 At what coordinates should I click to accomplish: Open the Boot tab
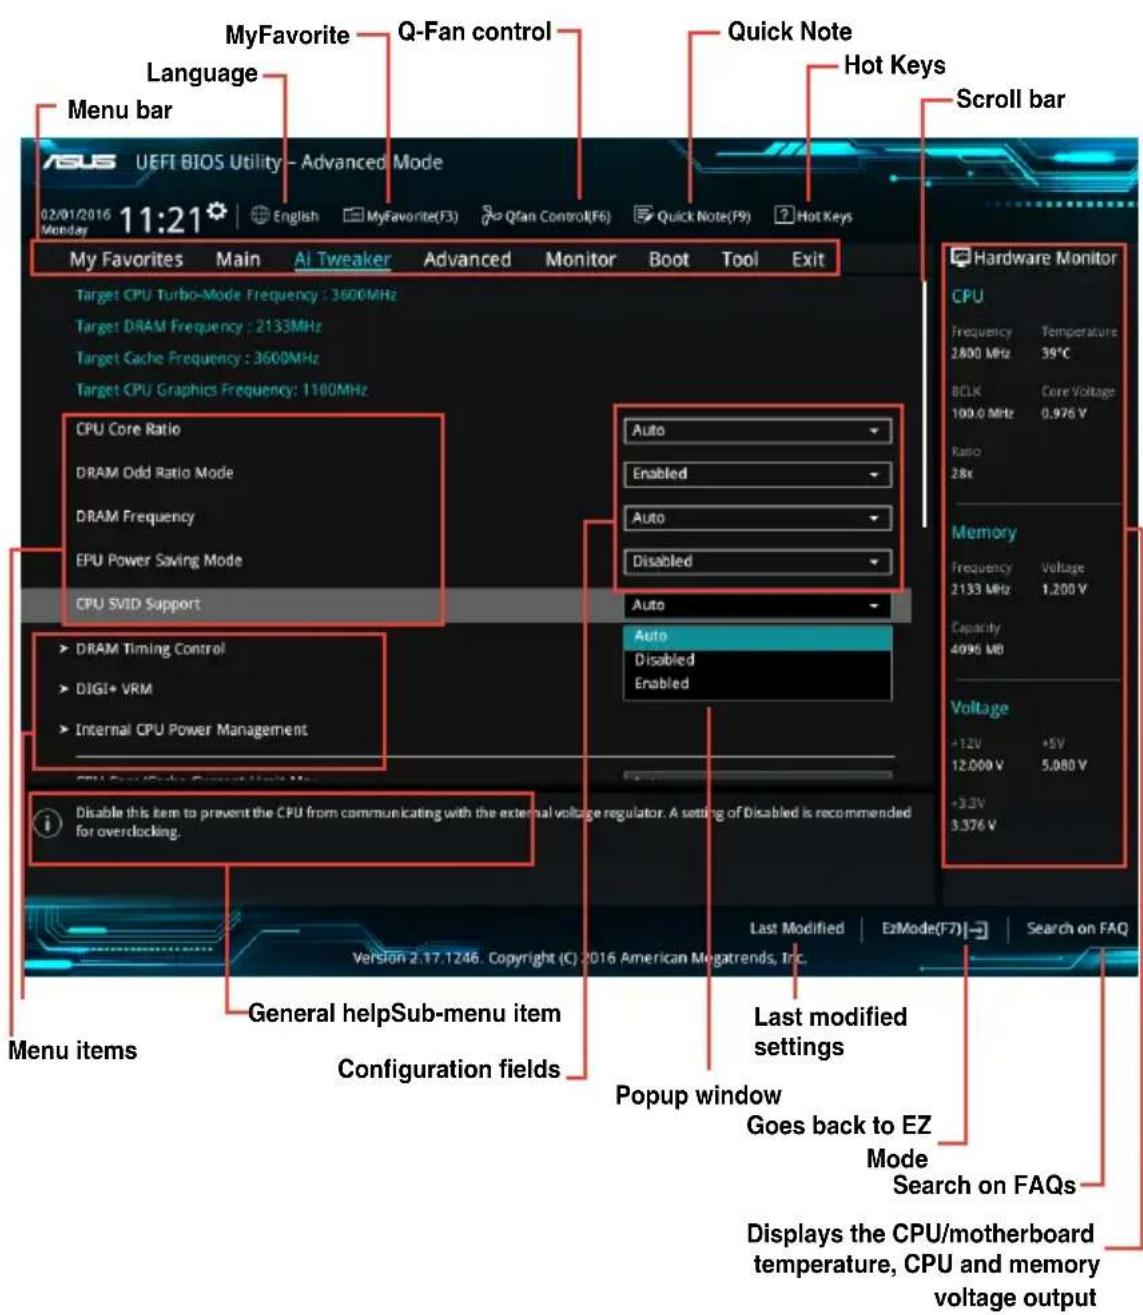[669, 260]
